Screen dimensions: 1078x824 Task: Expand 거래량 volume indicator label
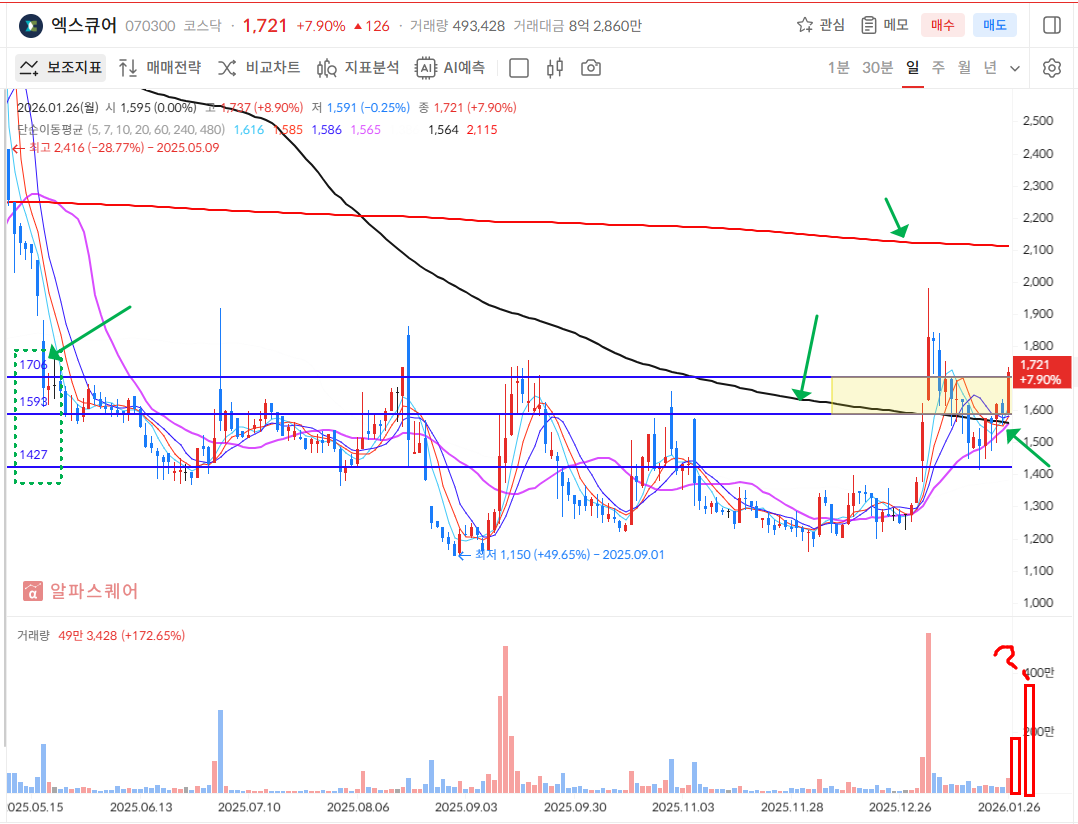coord(31,636)
